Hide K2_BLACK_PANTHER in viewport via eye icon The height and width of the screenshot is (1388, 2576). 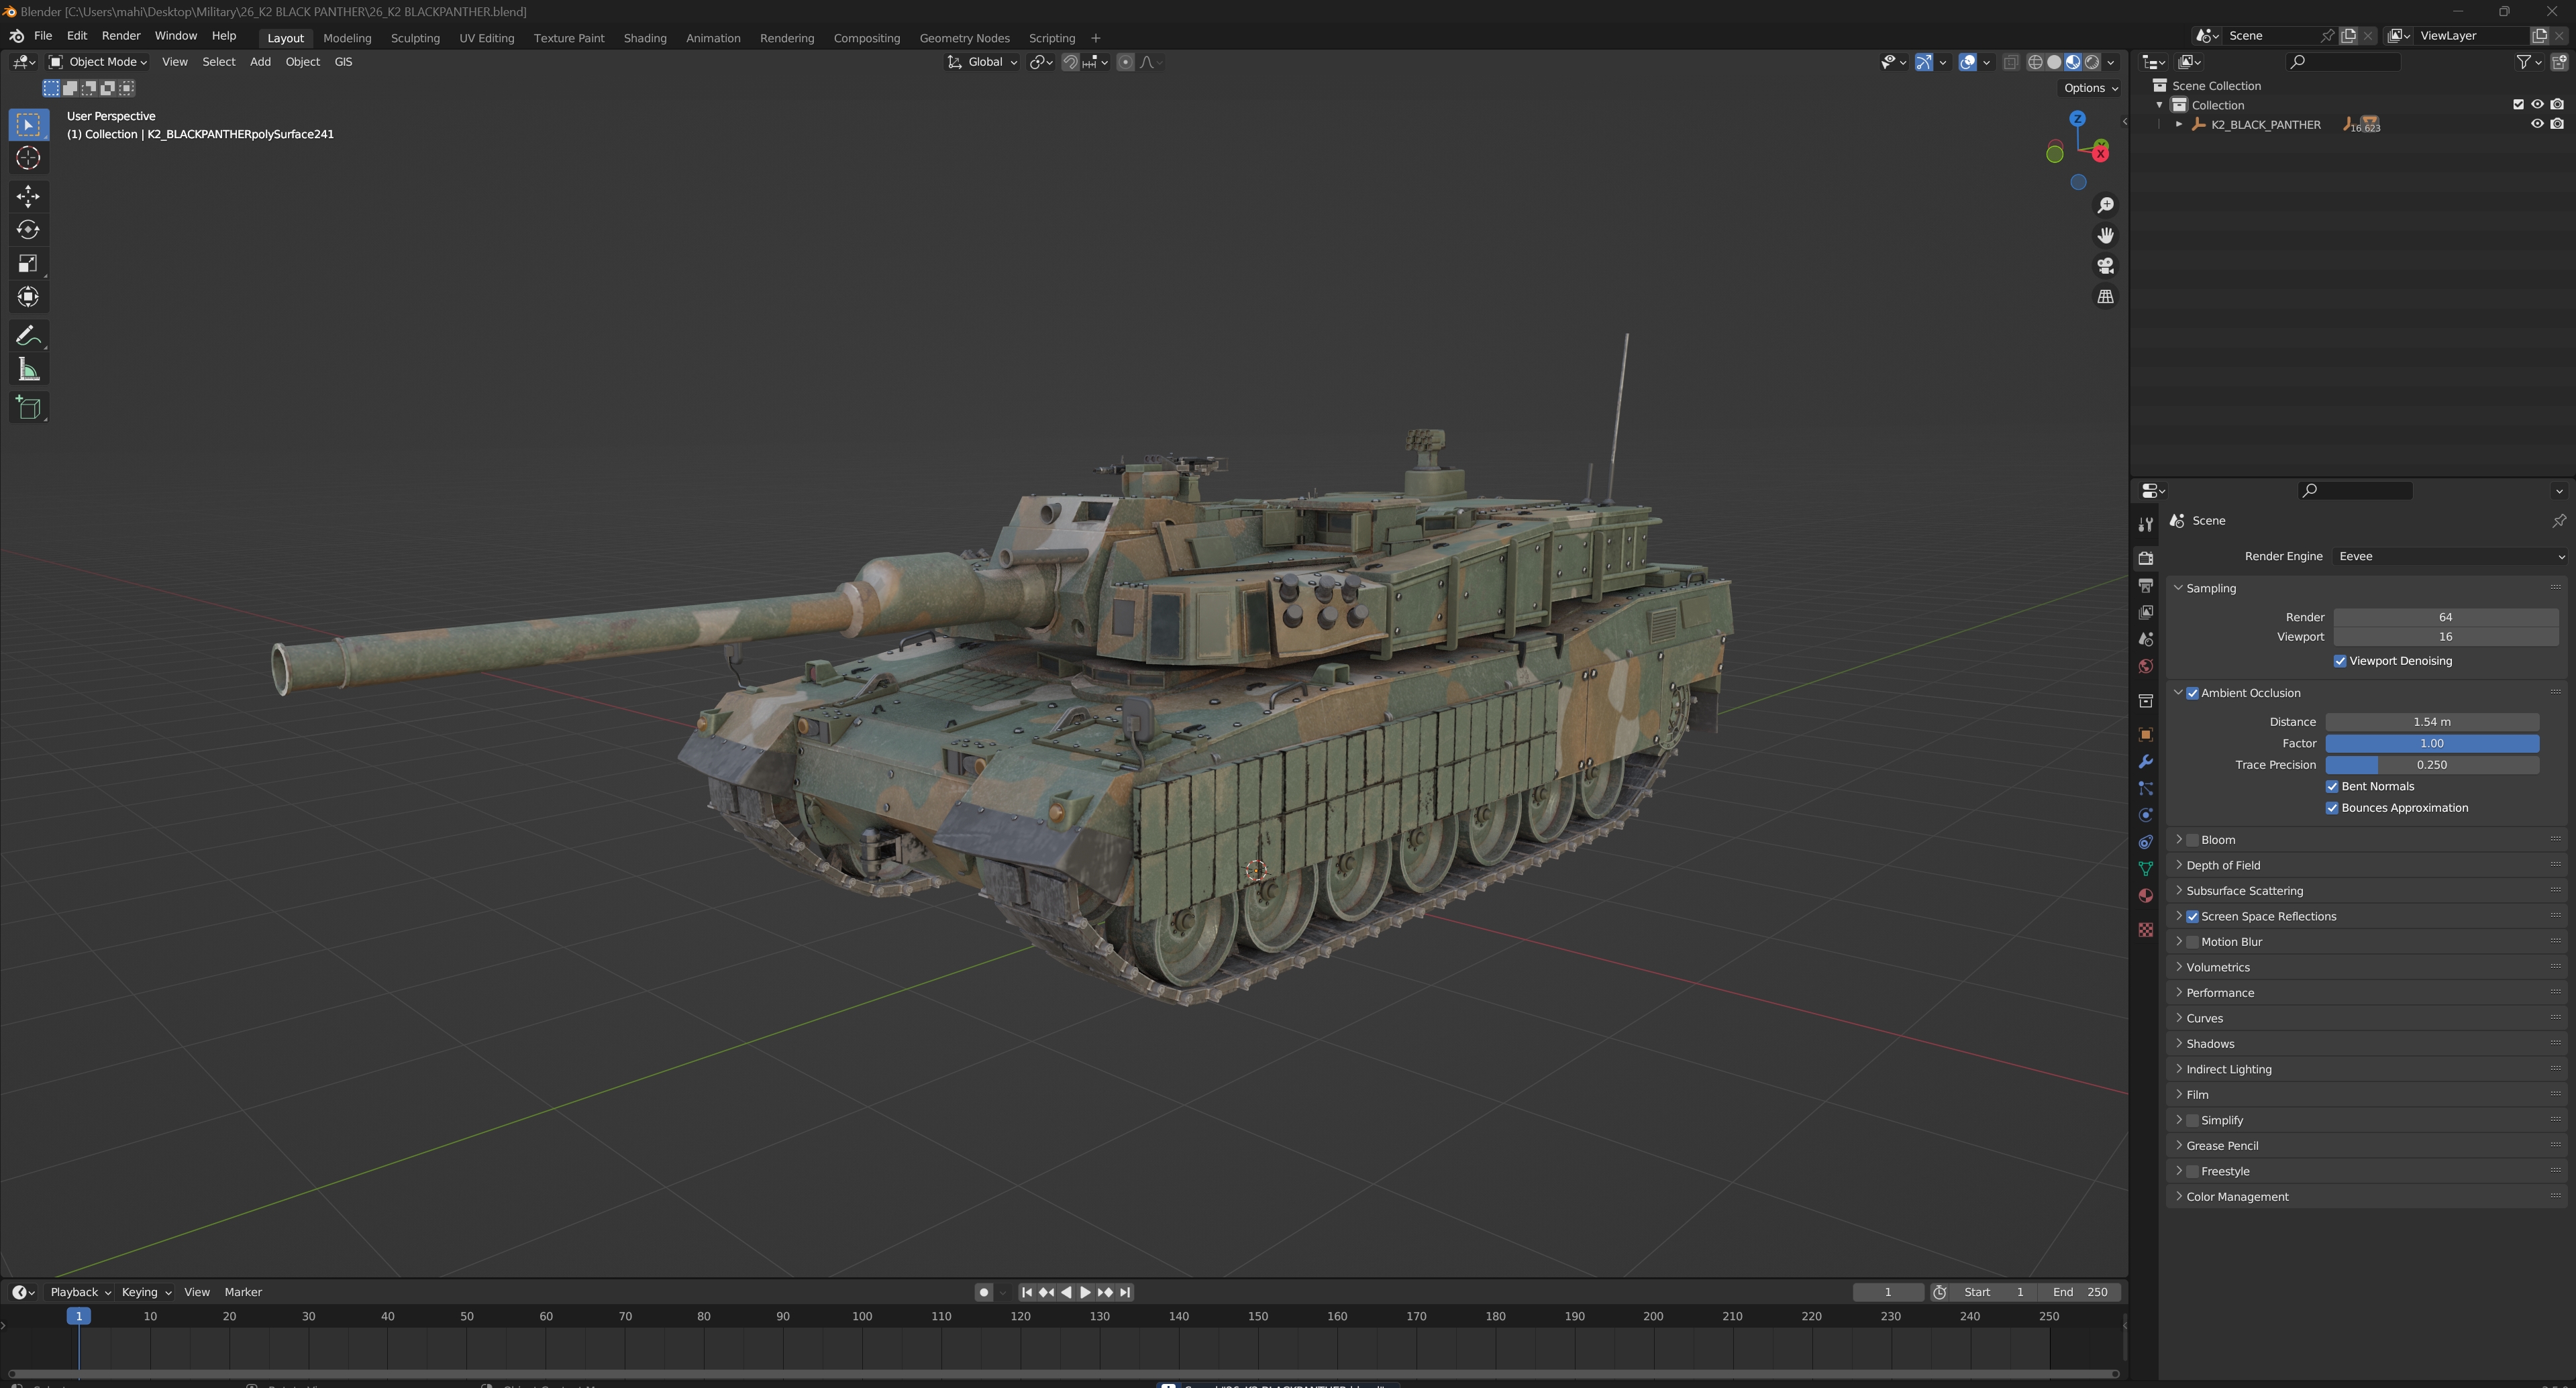[2536, 124]
